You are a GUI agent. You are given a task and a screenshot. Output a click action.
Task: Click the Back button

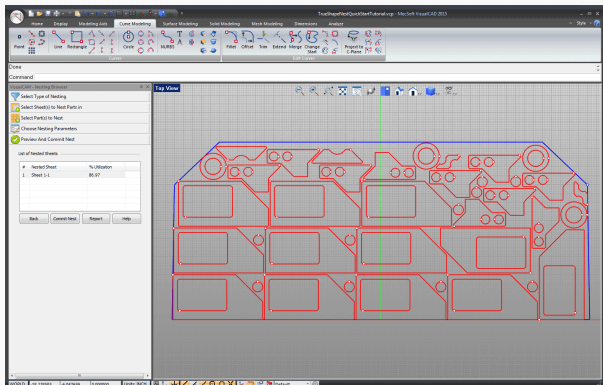(x=34, y=218)
